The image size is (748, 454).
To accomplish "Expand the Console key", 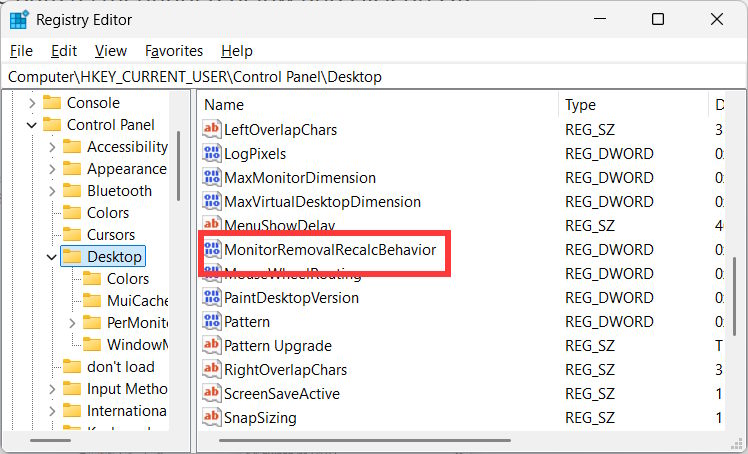I will 32,103.
